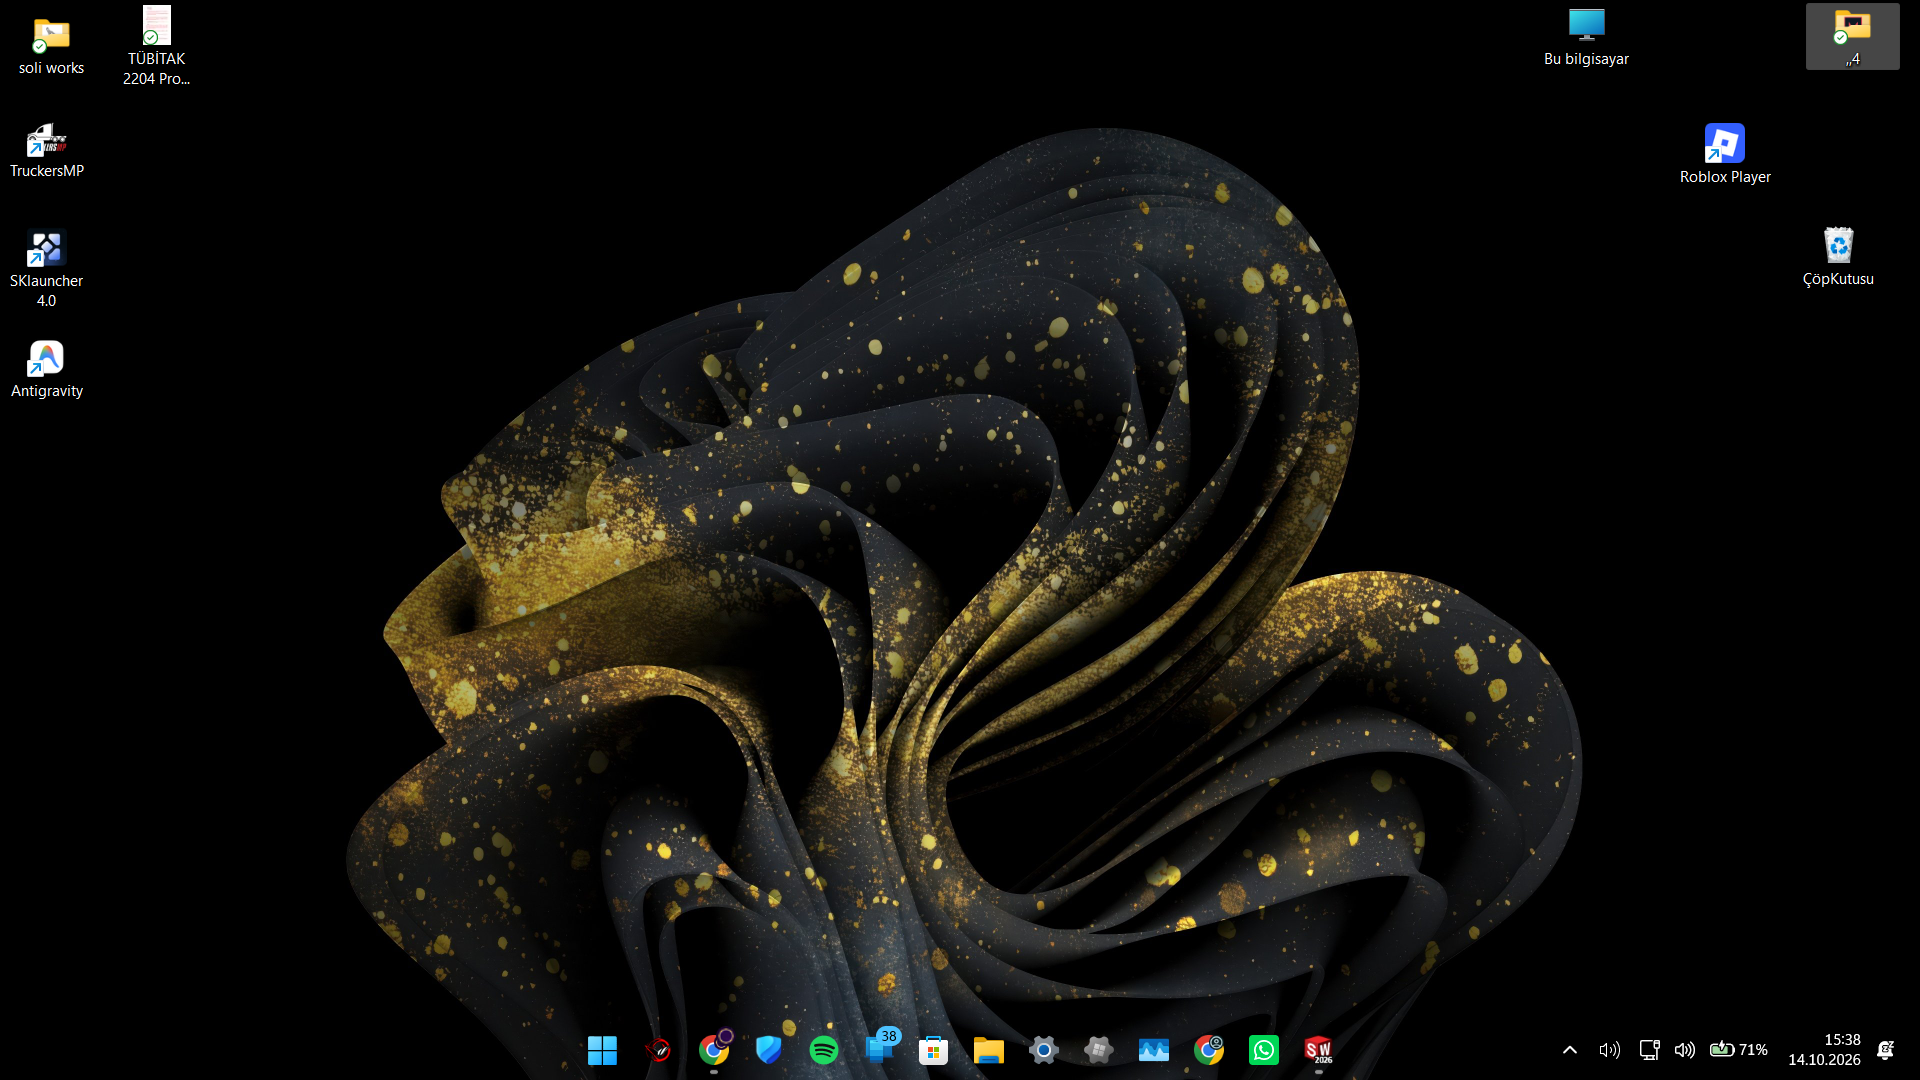Open File Explorer from the taskbar
The image size is (1920, 1080).
coord(989,1050)
